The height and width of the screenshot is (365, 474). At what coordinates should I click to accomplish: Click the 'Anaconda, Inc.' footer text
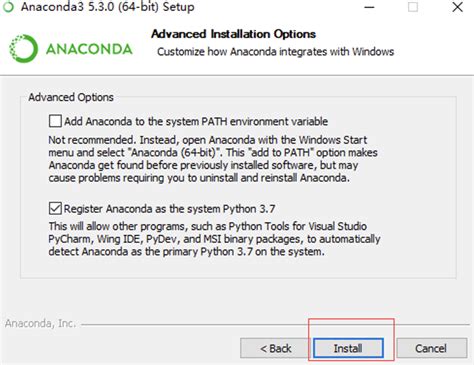pos(40,323)
